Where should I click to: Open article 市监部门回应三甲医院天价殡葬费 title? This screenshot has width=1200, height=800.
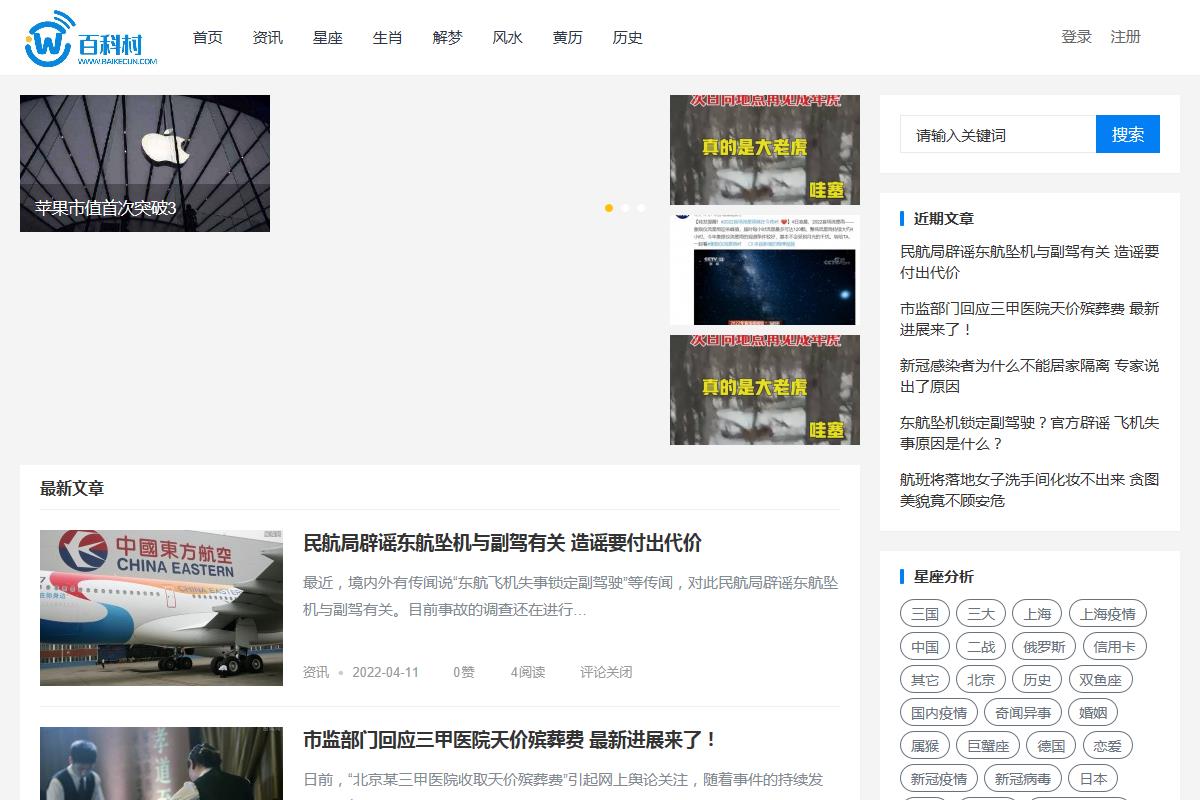(x=510, y=740)
